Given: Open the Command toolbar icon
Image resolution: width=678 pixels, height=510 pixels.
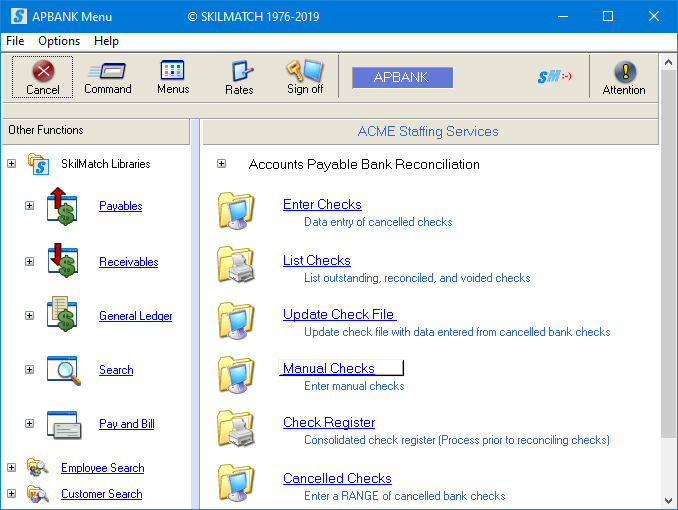Looking at the screenshot, I should pyautogui.click(x=108, y=71).
